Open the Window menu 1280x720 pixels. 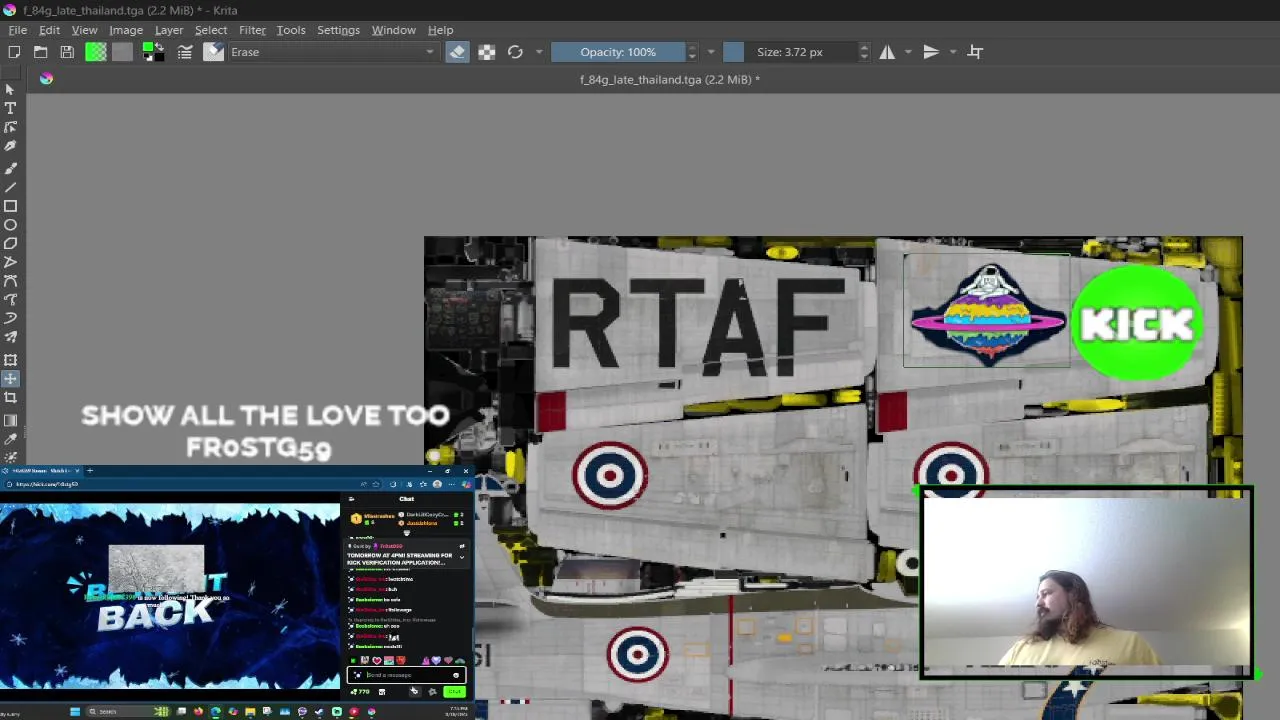pos(394,30)
